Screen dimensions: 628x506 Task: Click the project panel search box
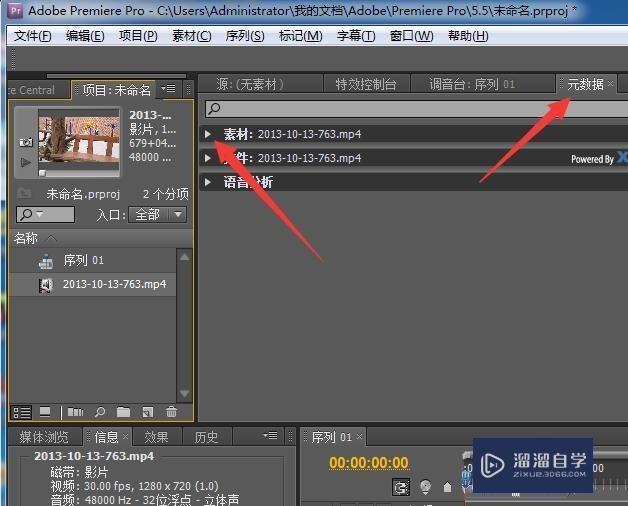coord(45,214)
